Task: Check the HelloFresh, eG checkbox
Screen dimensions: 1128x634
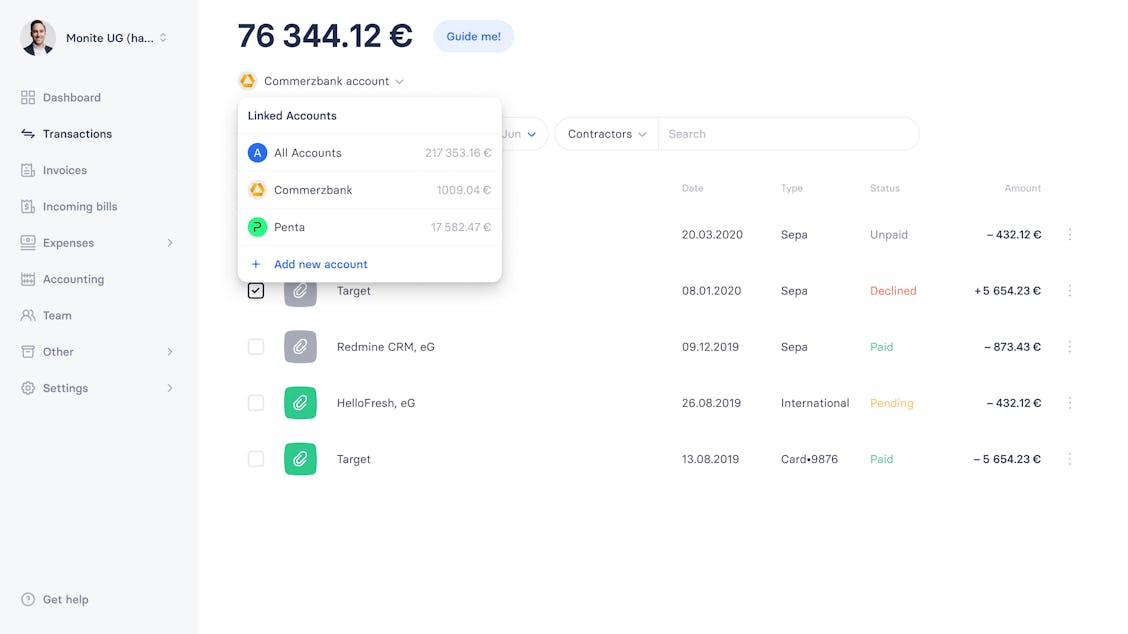Action: coord(256,403)
